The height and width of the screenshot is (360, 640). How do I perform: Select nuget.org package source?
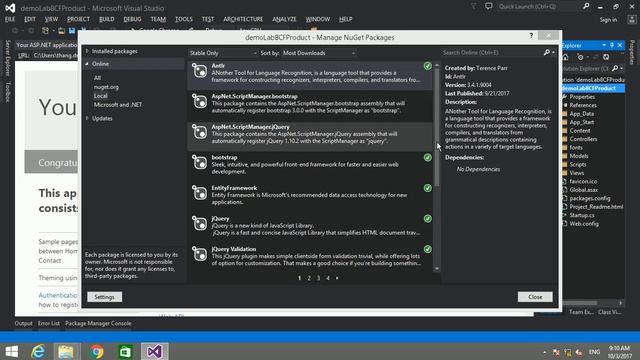pyautogui.click(x=106, y=87)
